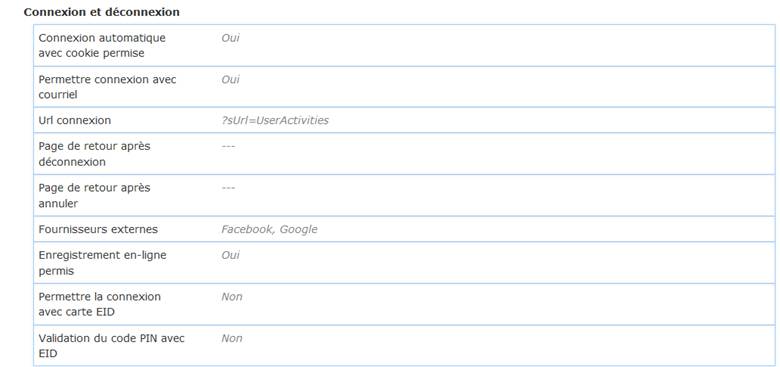
Task: Select the 'Page de retour après annuler' label
Action: click(94, 195)
